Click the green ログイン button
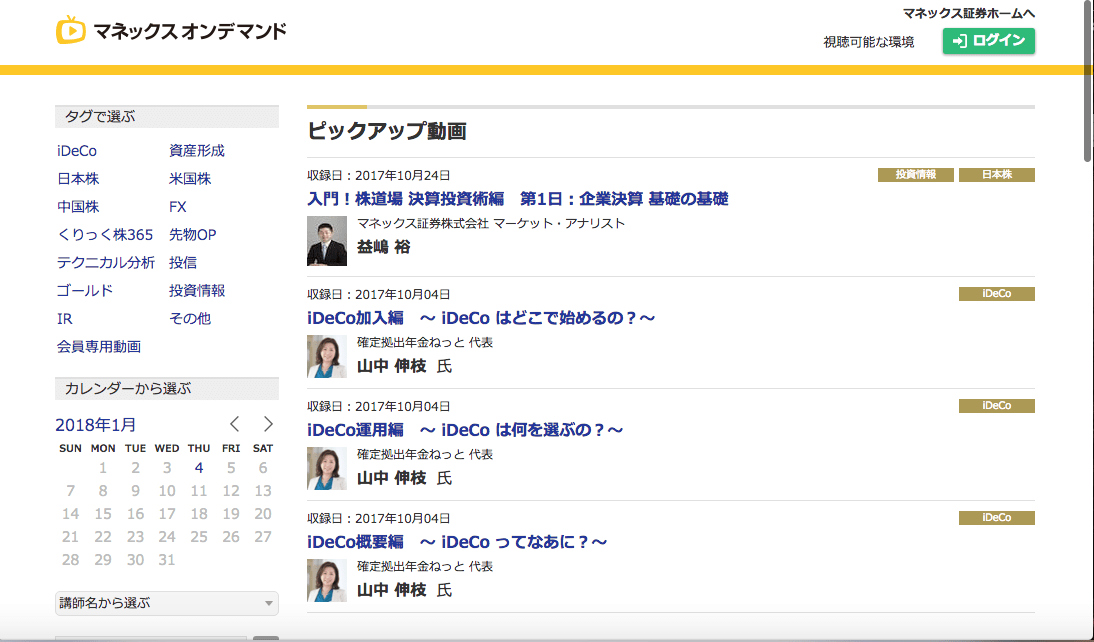The width and height of the screenshot is (1094, 642). (988, 41)
